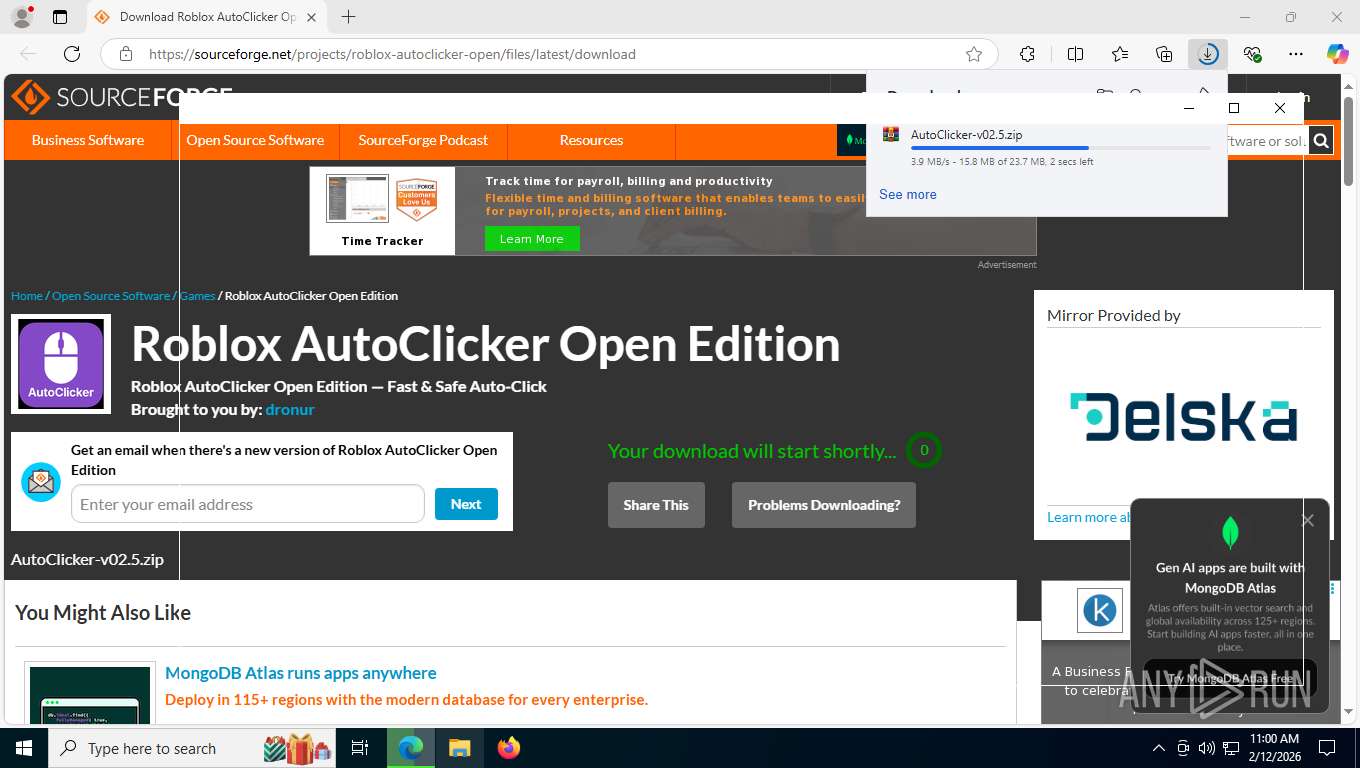Click the address bar URL field
This screenshot has height=768, width=1360.
click(550, 54)
